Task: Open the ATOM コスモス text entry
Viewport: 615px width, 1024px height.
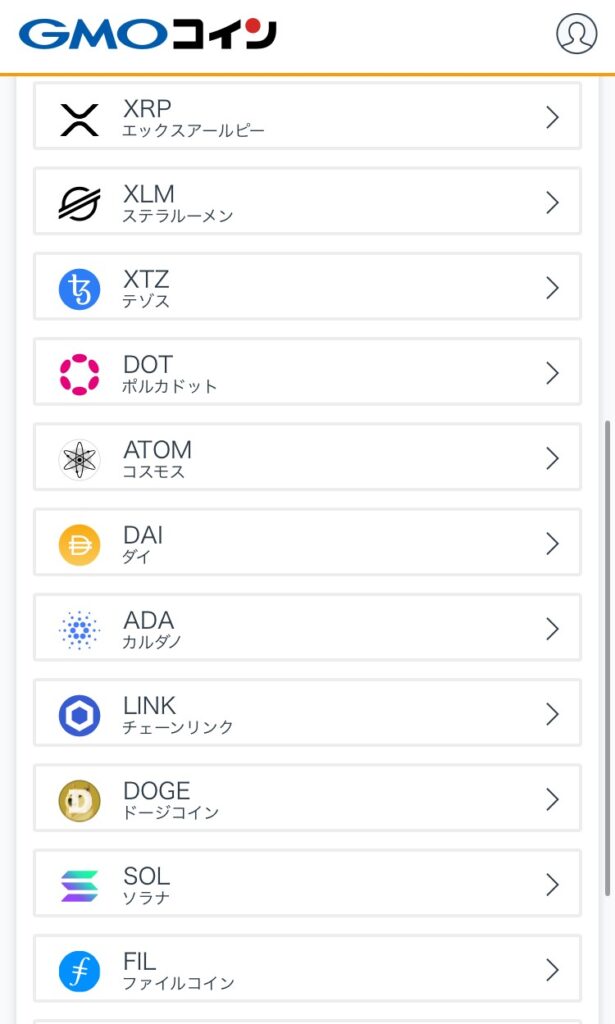Action: [157, 459]
